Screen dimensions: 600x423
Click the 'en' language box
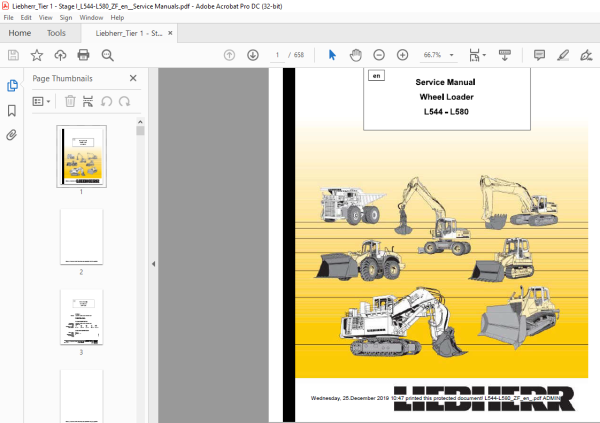pos(377,75)
